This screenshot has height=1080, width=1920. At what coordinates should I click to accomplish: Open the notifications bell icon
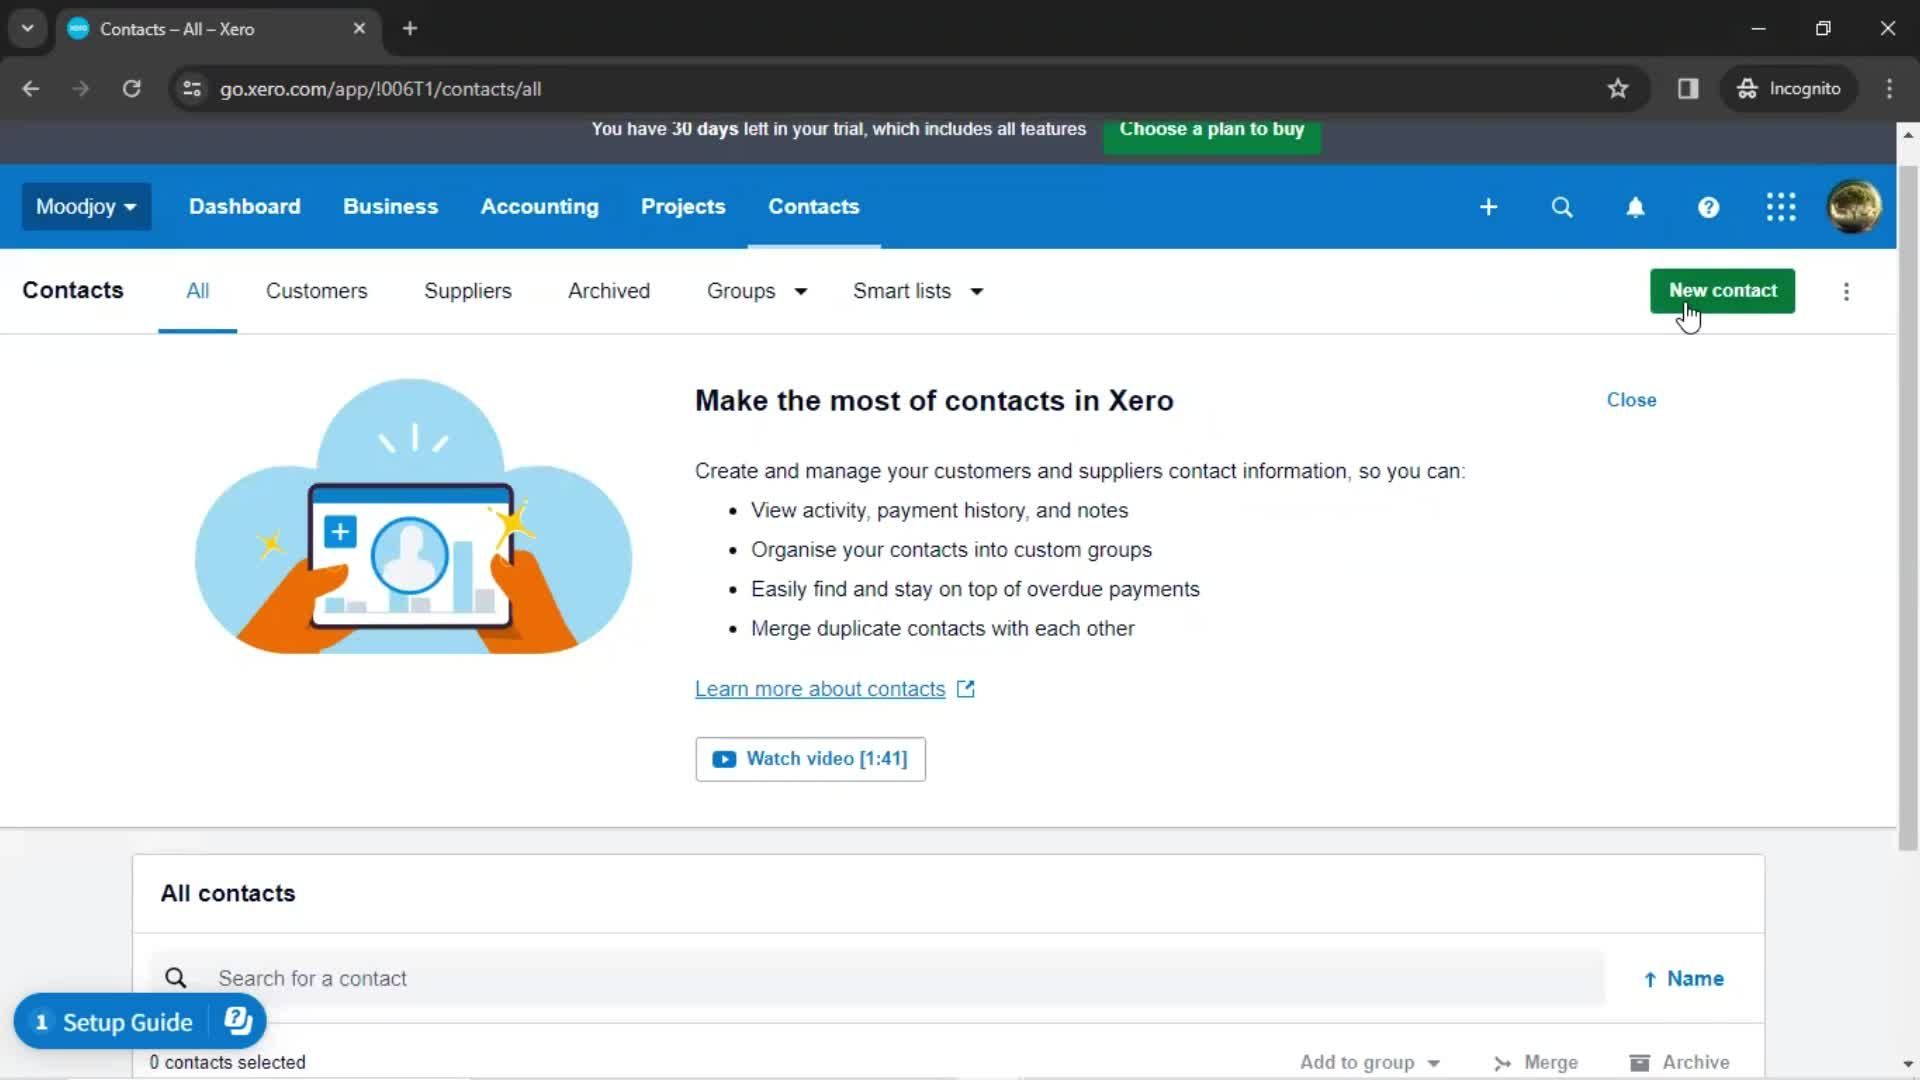tap(1635, 207)
